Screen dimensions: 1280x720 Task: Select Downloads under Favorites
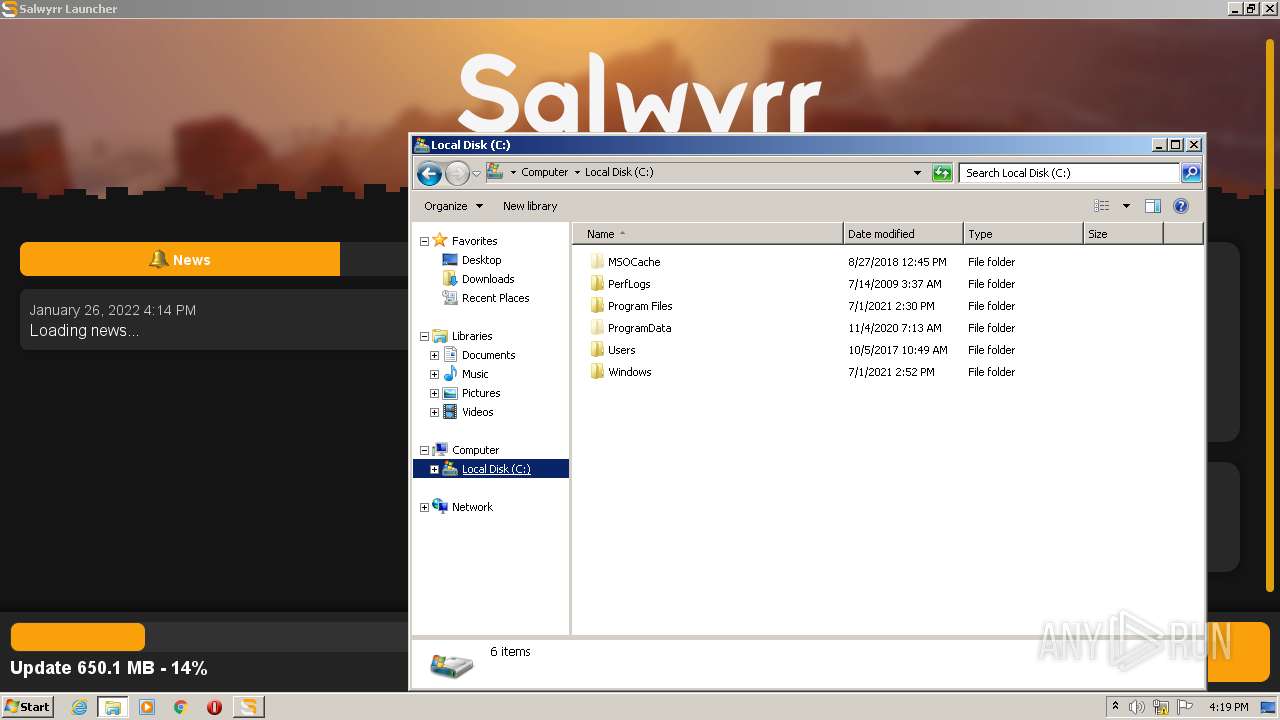pos(488,279)
